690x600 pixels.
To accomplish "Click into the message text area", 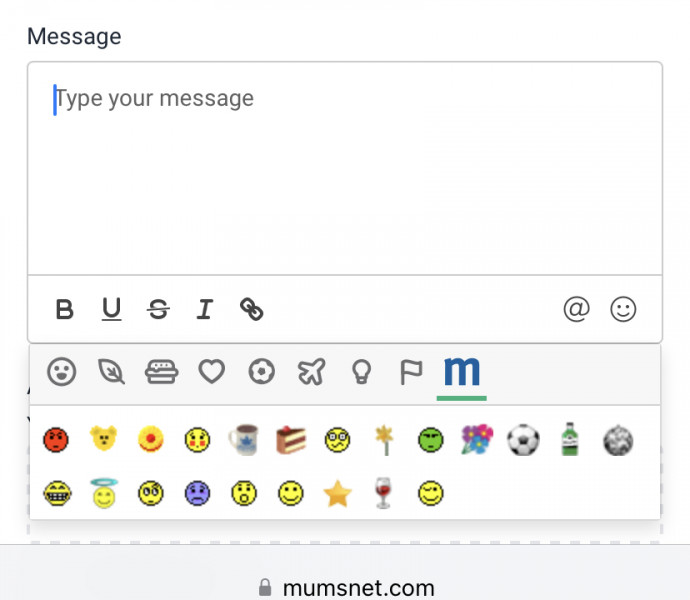I will click(x=345, y=170).
